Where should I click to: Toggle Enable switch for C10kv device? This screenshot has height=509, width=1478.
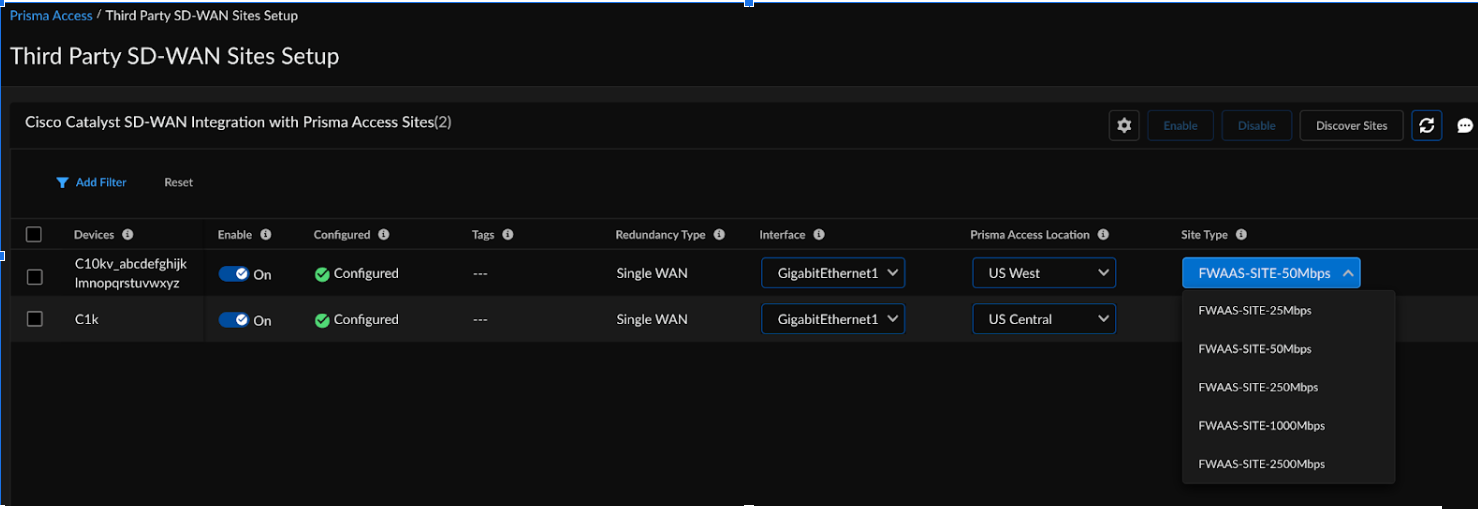coord(234,274)
